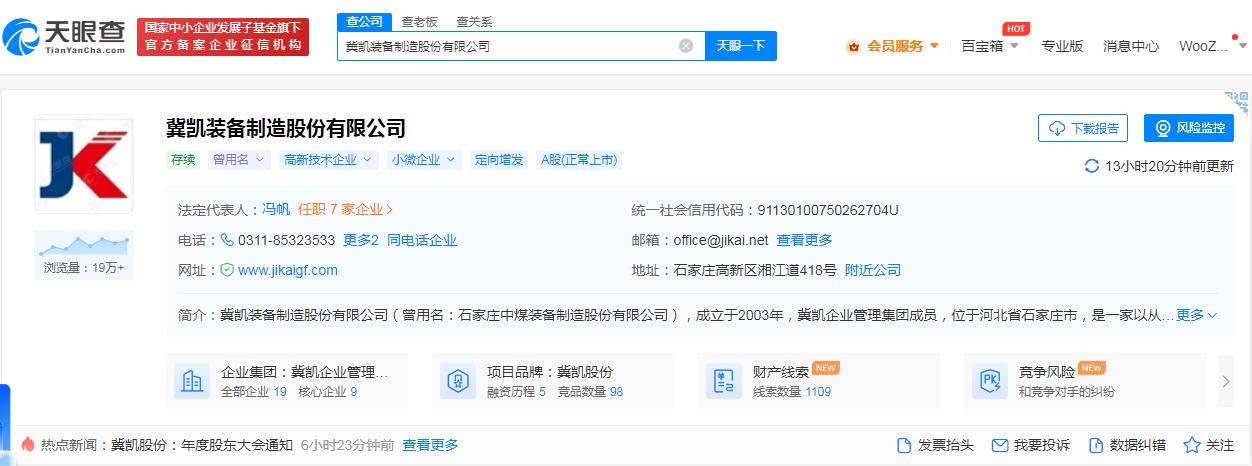Click the verified shield icon beside website
Screen dimensions: 1252x466
(x=227, y=270)
